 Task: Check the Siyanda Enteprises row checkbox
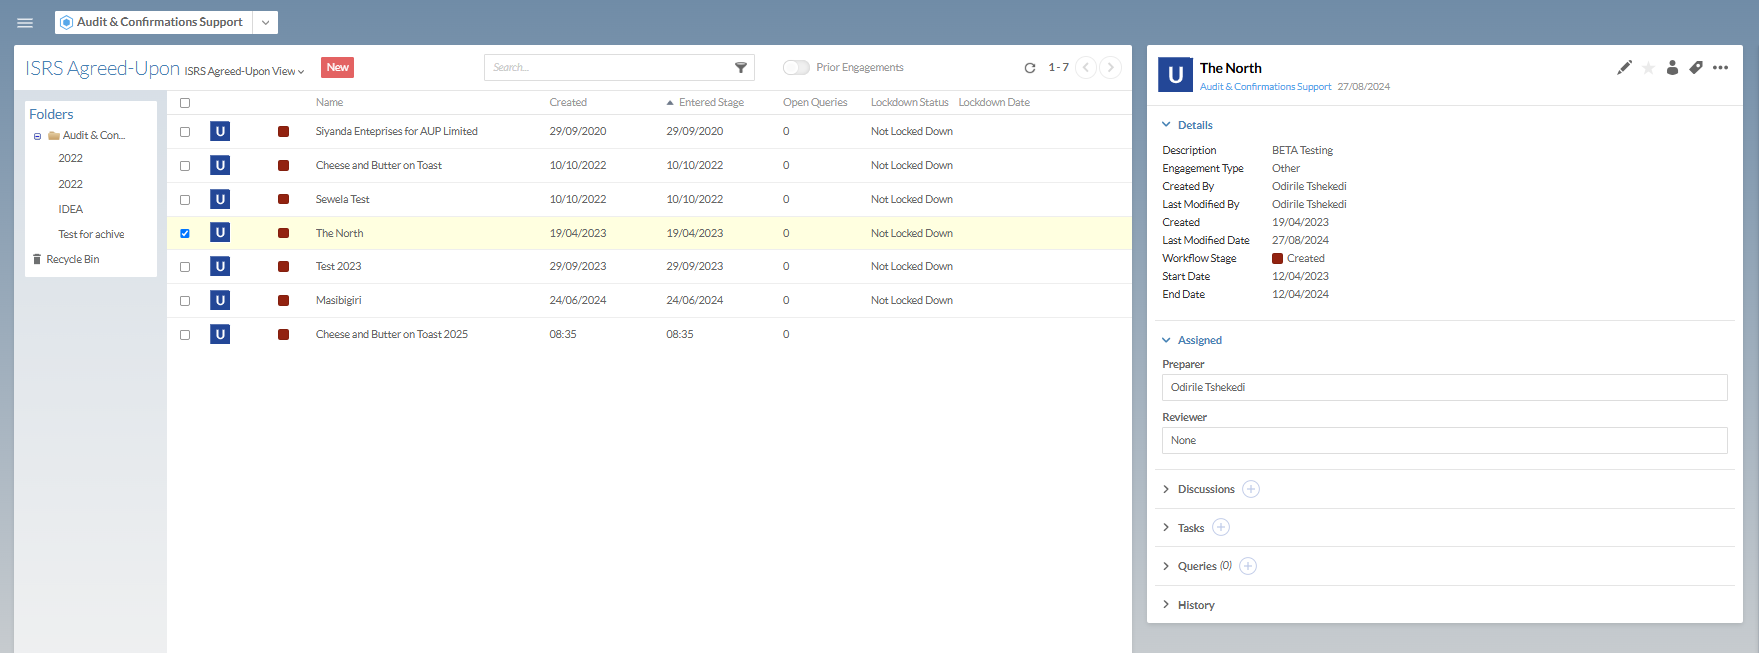point(185,132)
